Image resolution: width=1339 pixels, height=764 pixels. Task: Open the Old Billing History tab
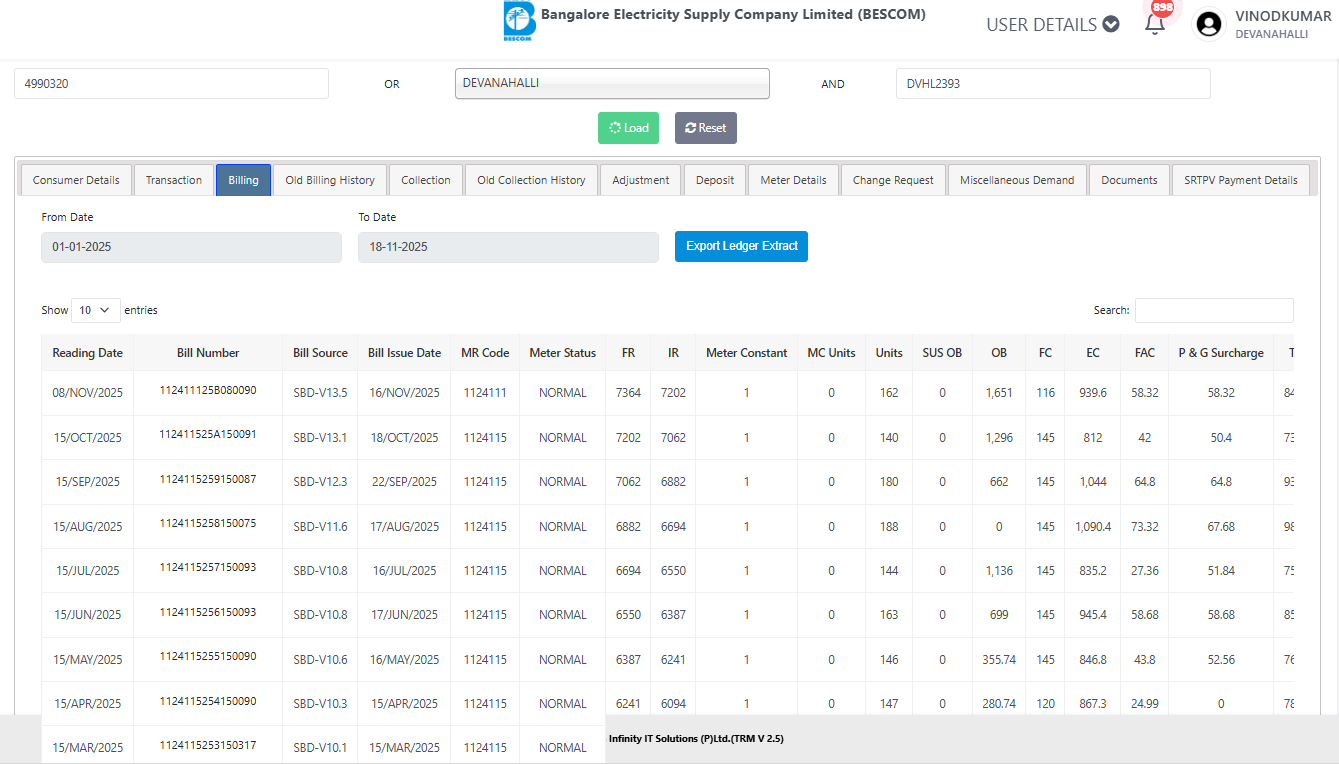point(330,180)
